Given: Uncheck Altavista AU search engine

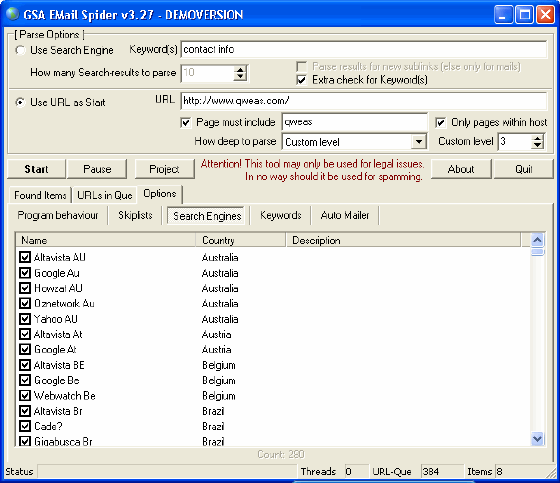Looking at the screenshot, I should coord(25,257).
